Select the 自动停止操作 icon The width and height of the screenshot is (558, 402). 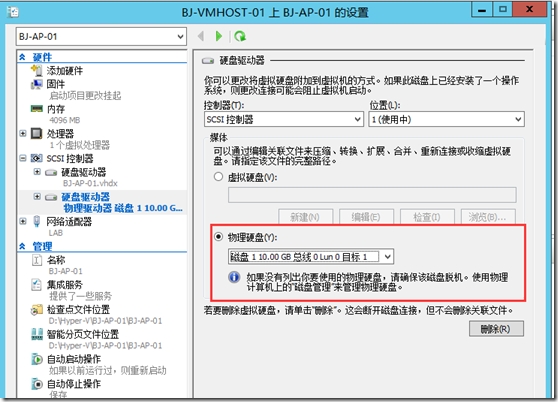pyautogui.click(x=37, y=384)
